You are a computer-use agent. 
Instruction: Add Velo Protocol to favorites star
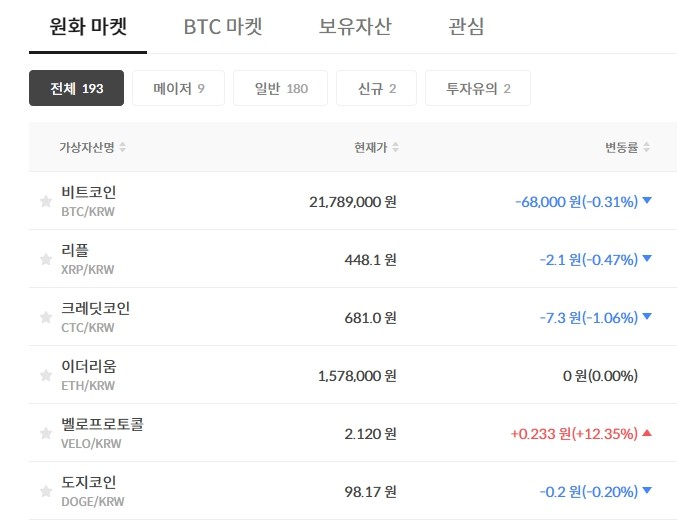[x=45, y=434]
